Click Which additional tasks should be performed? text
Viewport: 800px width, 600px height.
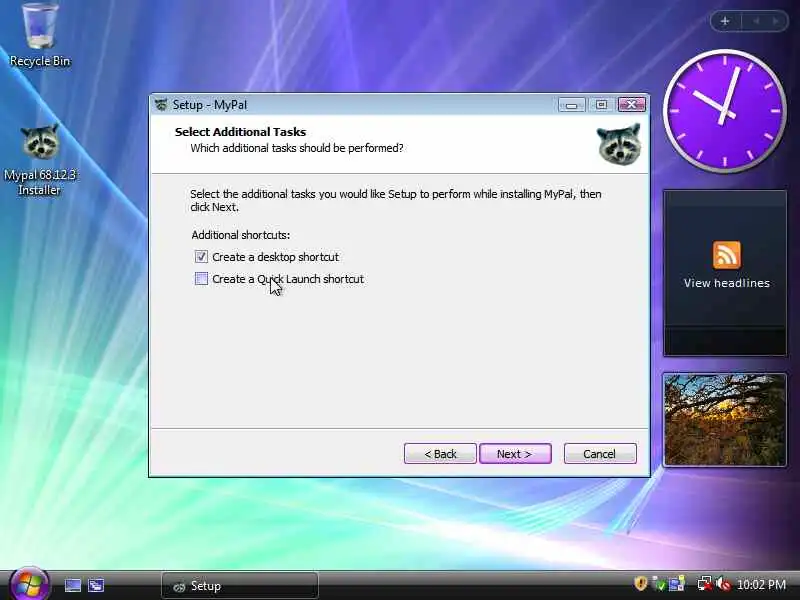point(296,148)
